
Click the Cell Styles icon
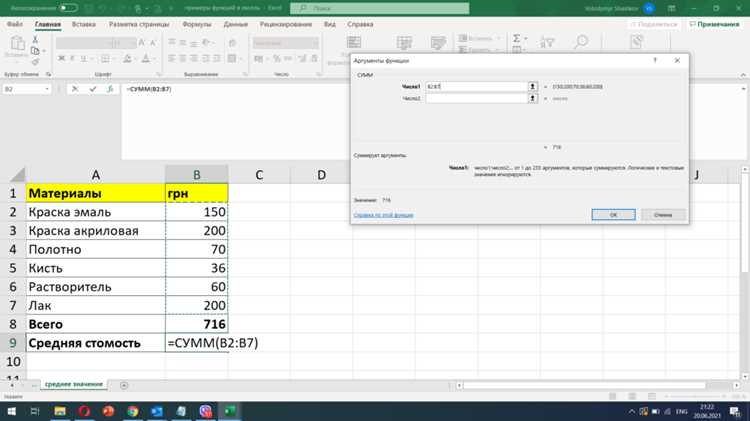pos(438,43)
